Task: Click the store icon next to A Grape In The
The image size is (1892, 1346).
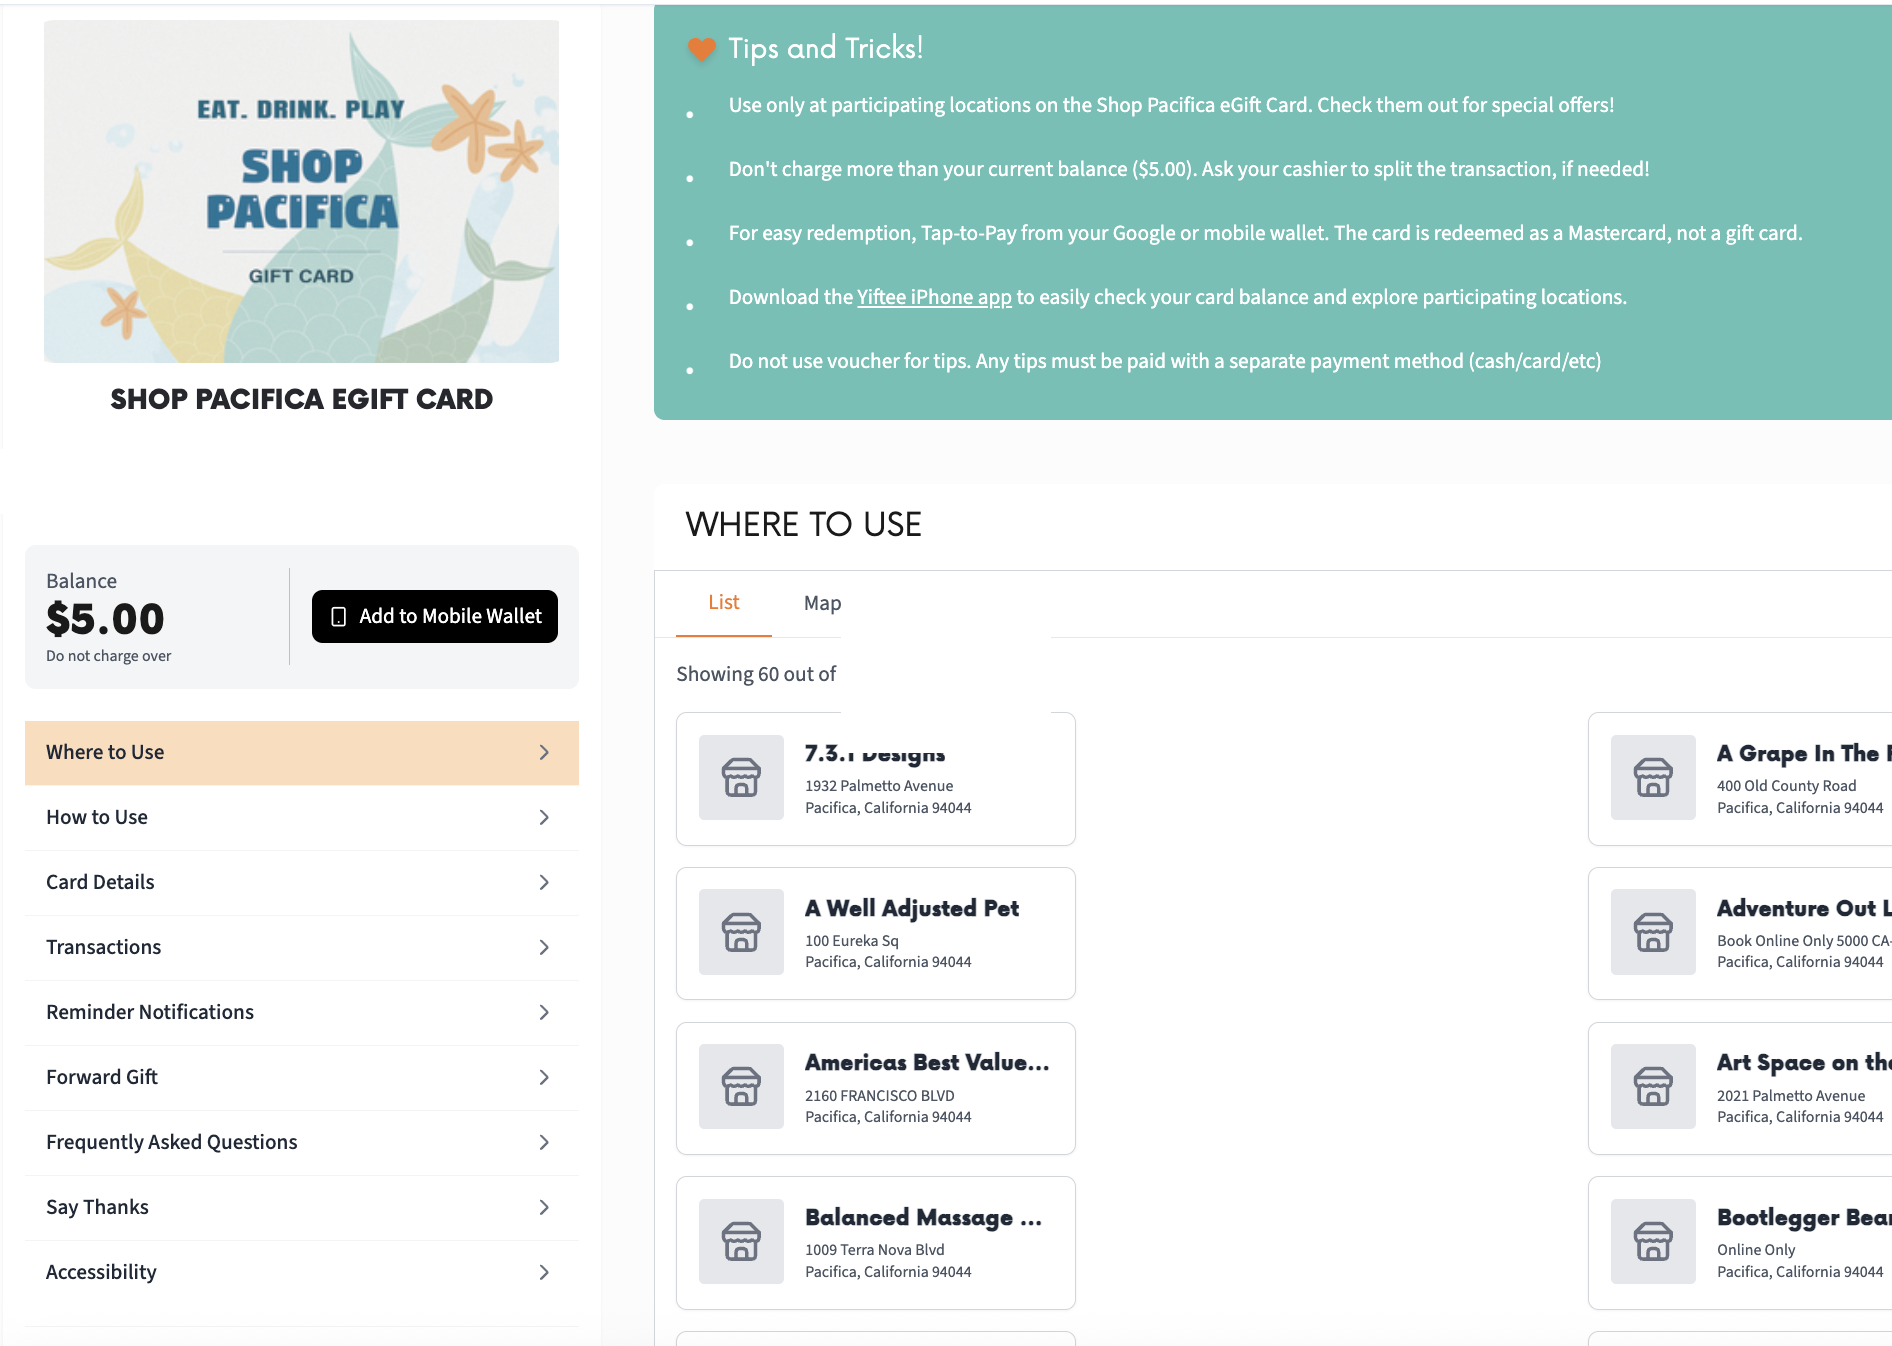Action: pyautogui.click(x=1652, y=778)
